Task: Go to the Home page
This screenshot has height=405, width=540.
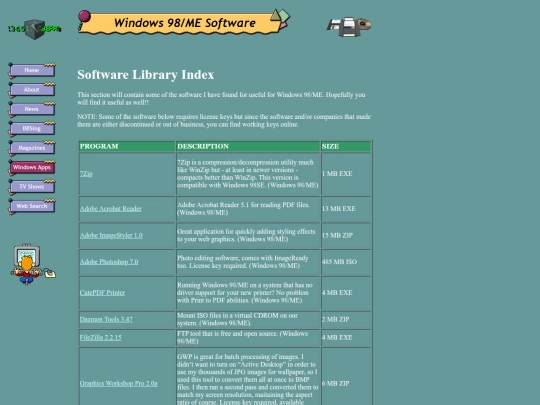Action: [x=32, y=70]
